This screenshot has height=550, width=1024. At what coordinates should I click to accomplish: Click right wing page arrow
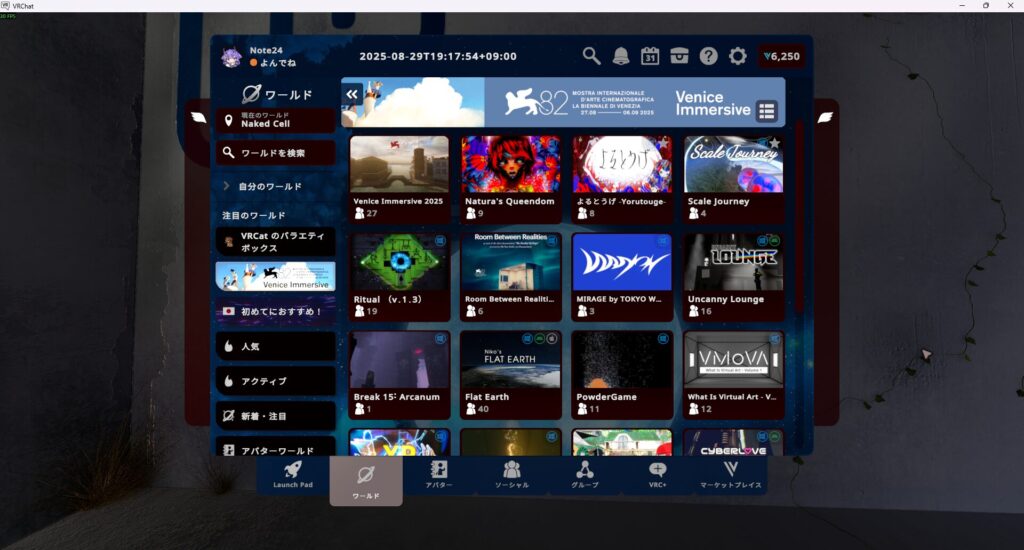[825, 118]
